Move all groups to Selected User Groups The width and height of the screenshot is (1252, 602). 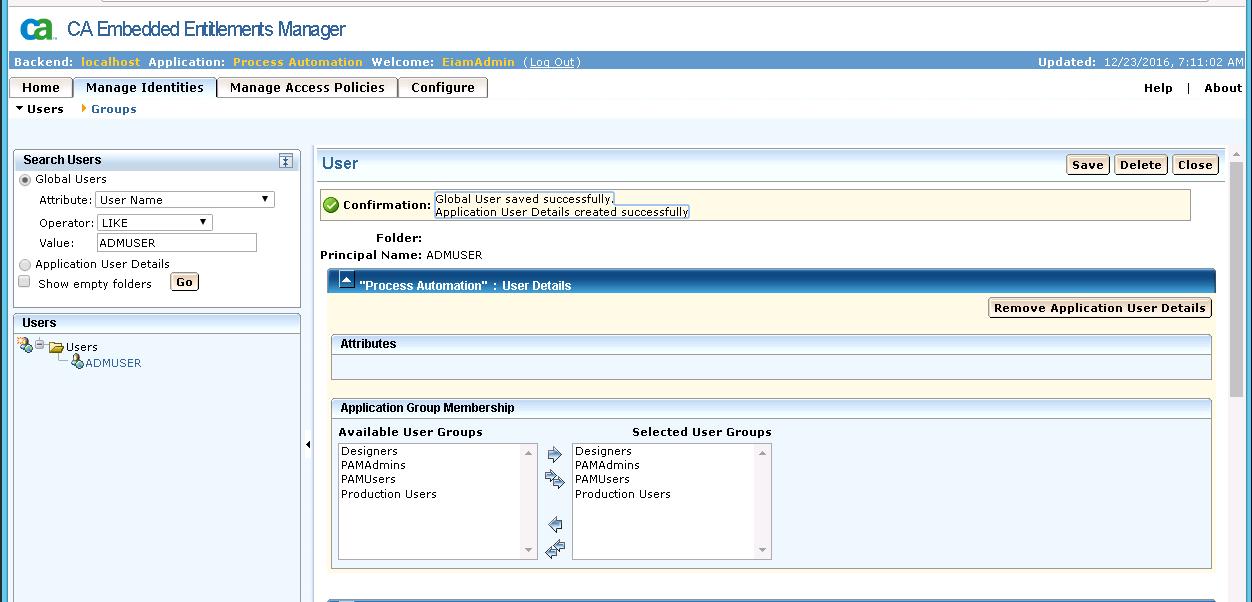pos(555,480)
